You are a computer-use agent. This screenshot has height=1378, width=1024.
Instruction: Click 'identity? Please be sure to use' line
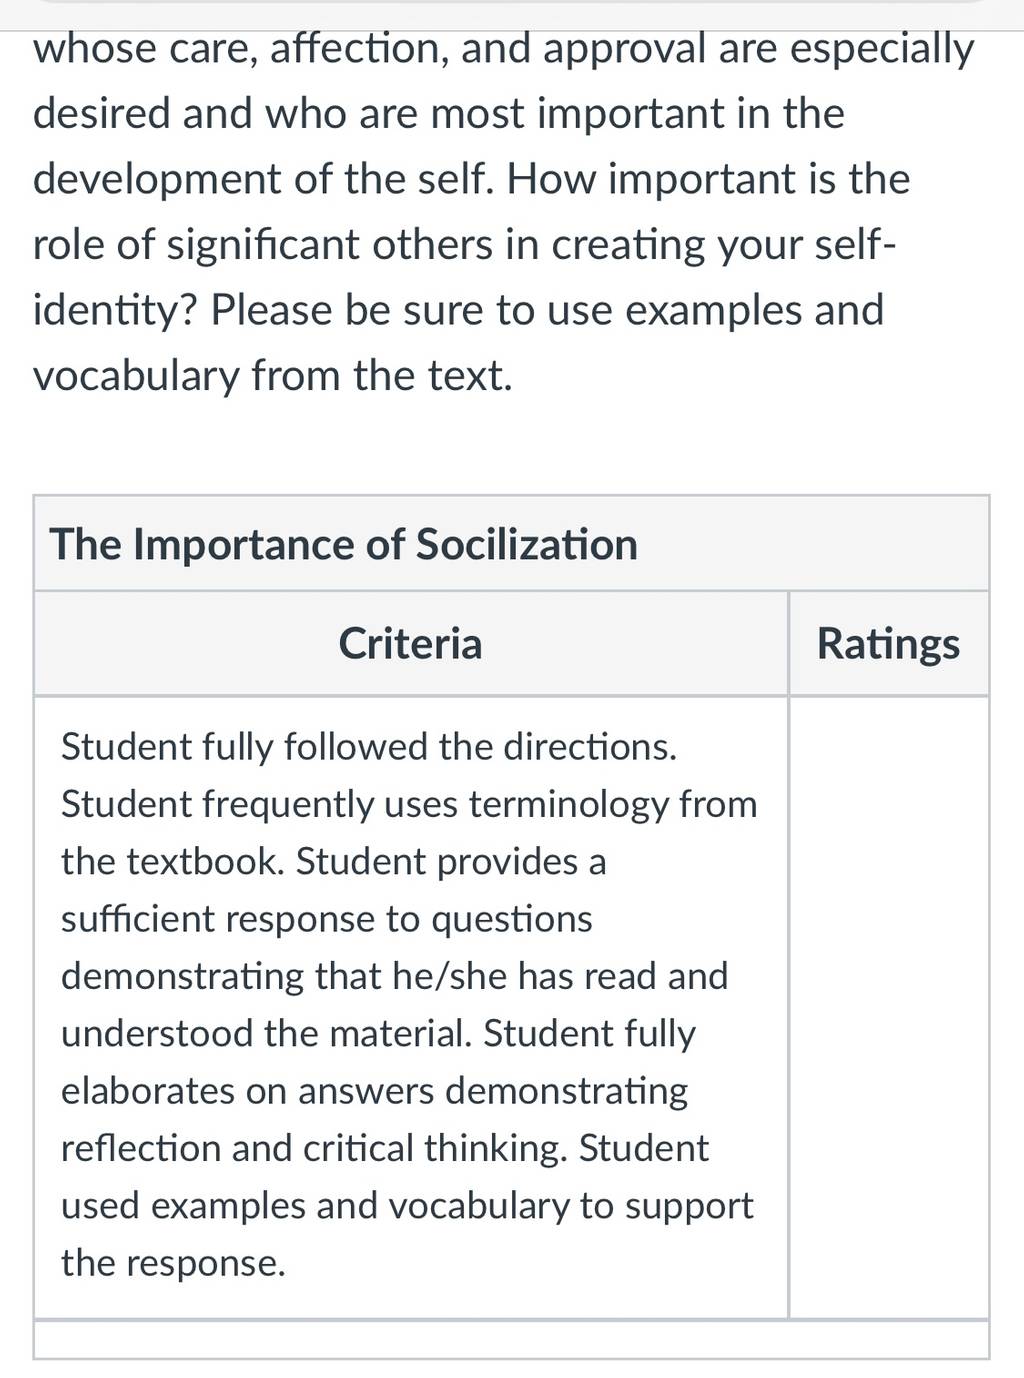pyautogui.click(x=459, y=310)
